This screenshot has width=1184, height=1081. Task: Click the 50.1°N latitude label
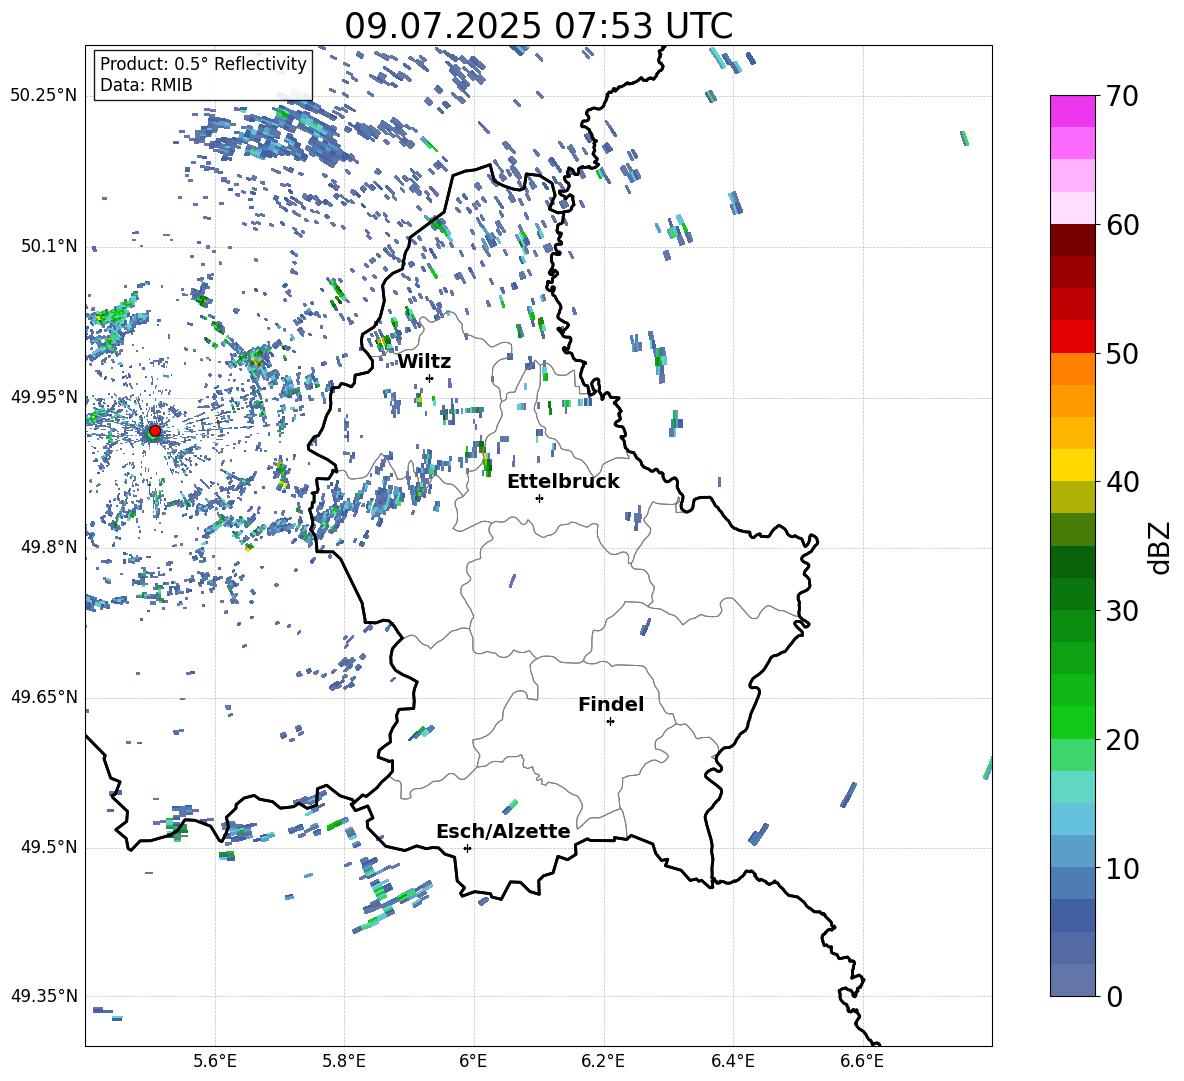49,246
